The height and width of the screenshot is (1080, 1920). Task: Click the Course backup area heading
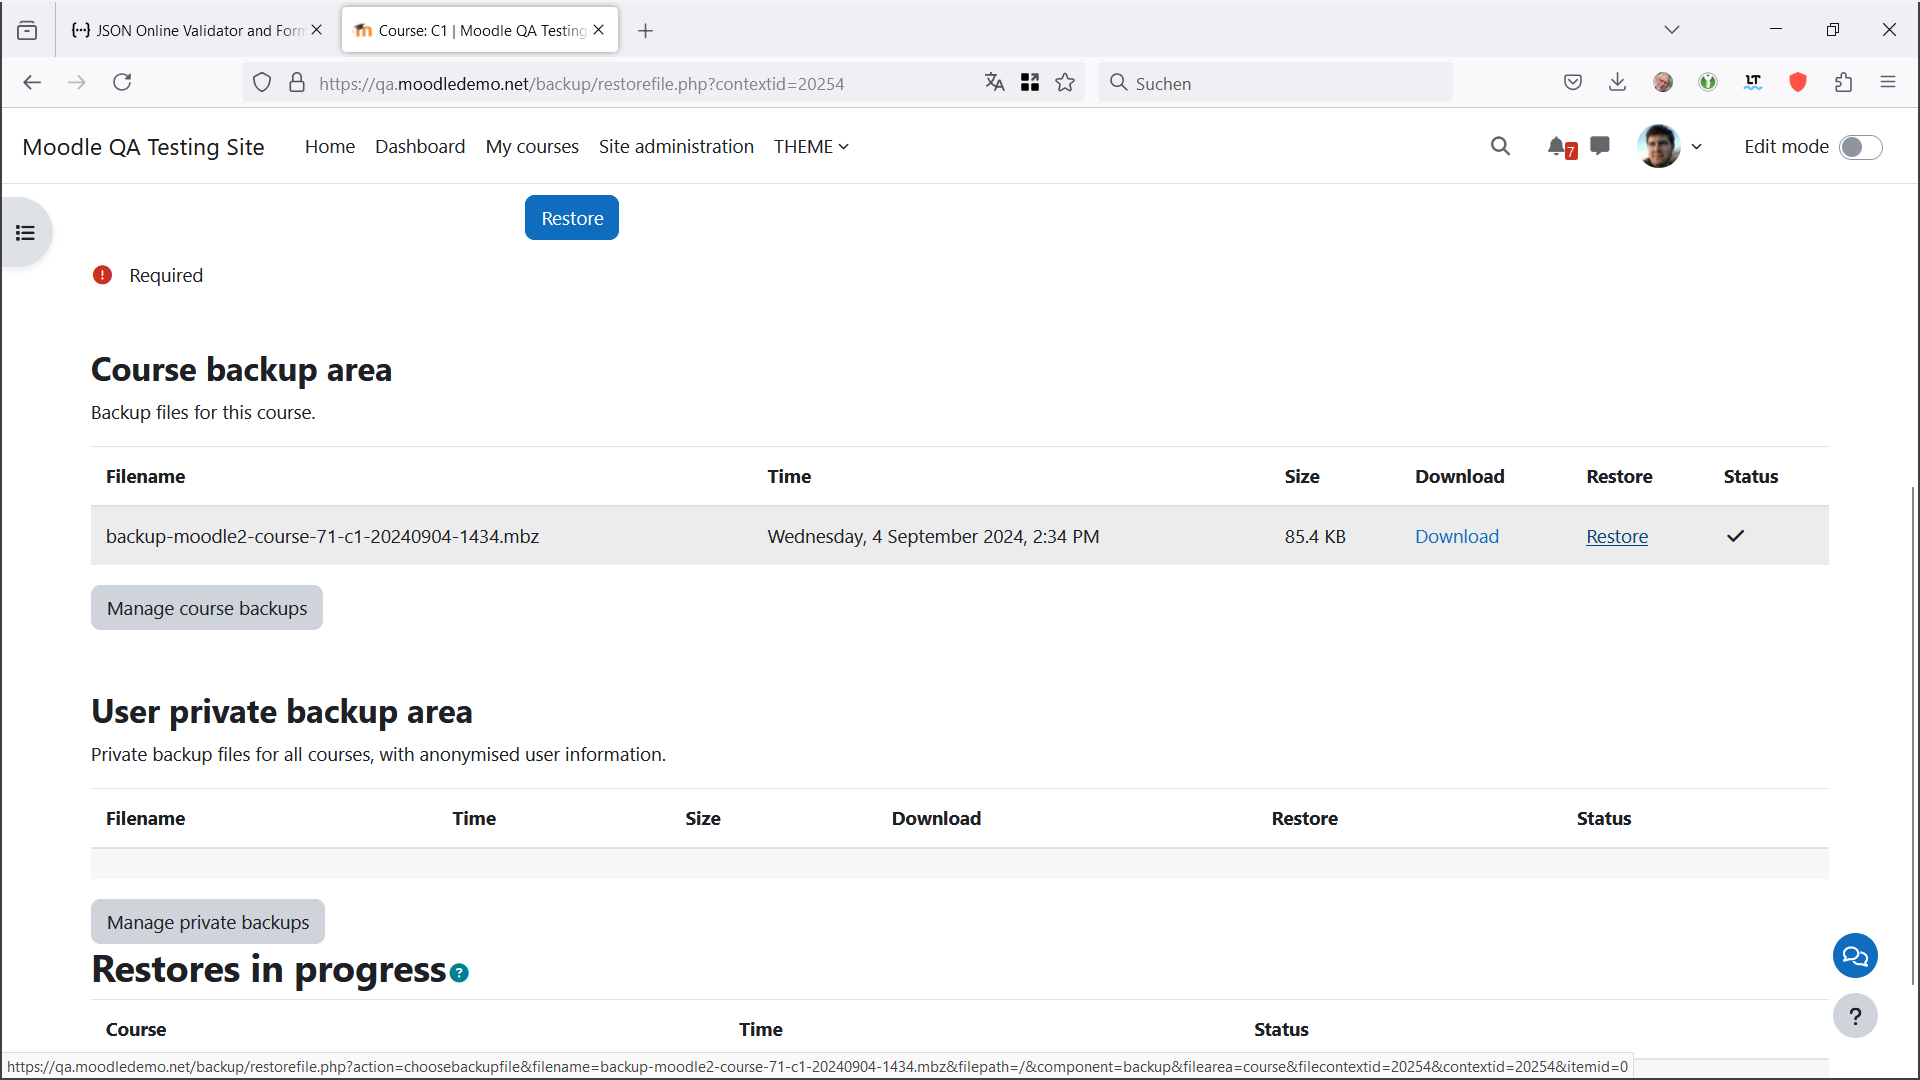tap(241, 369)
